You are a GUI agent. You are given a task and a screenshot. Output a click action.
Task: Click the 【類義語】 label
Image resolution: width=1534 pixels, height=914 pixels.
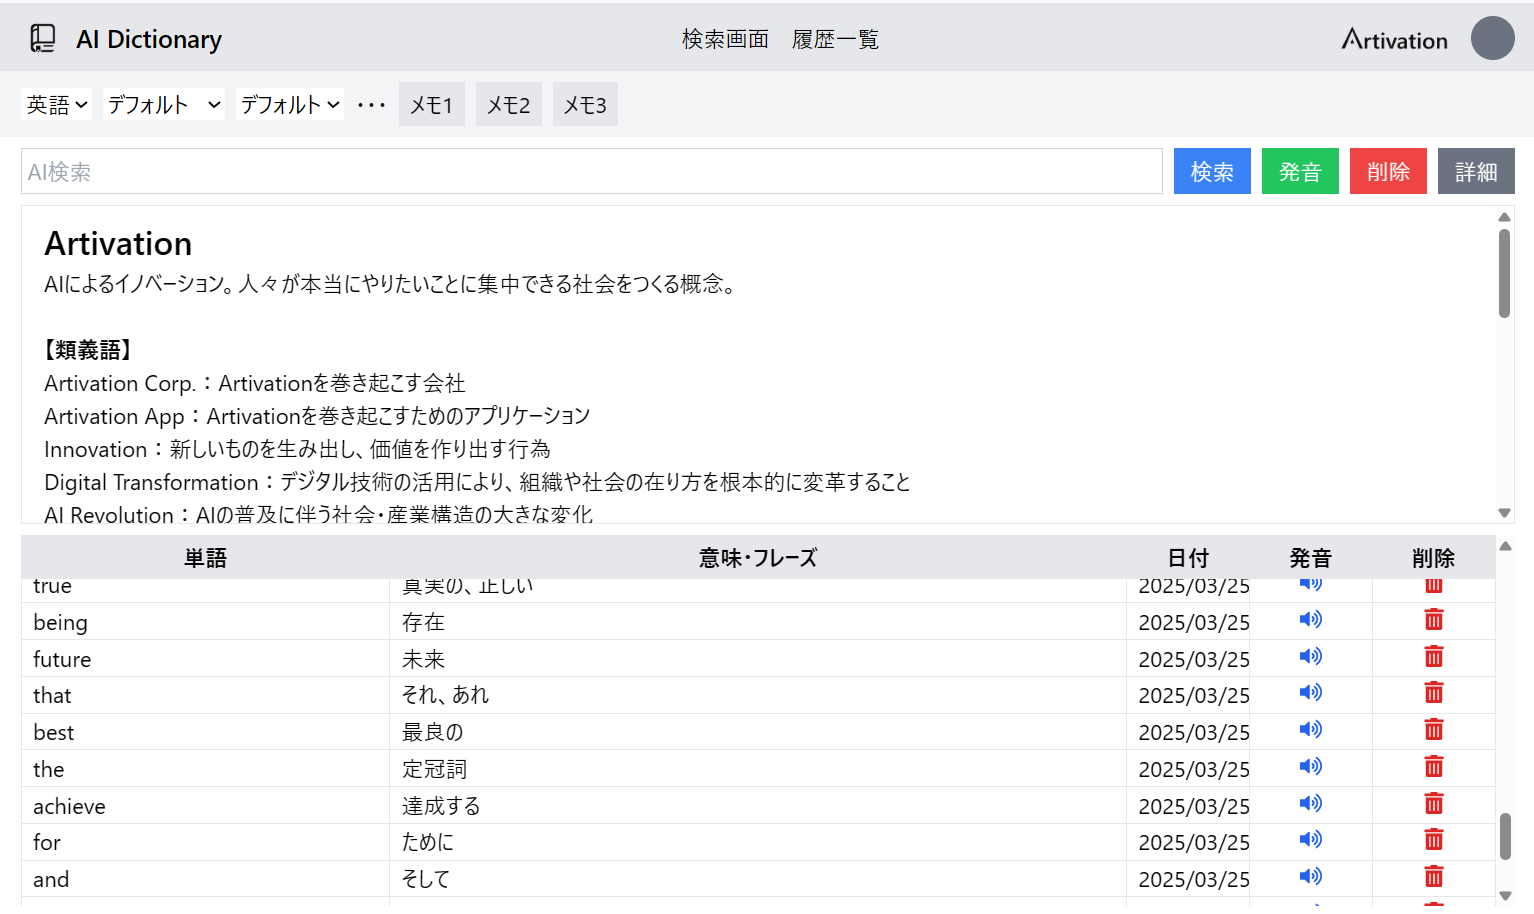tap(89, 349)
